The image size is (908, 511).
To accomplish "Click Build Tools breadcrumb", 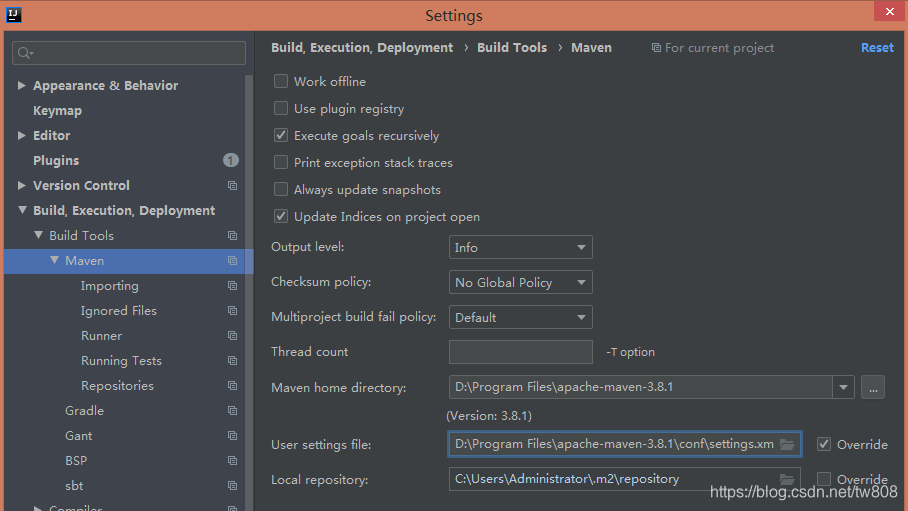I will coord(512,48).
